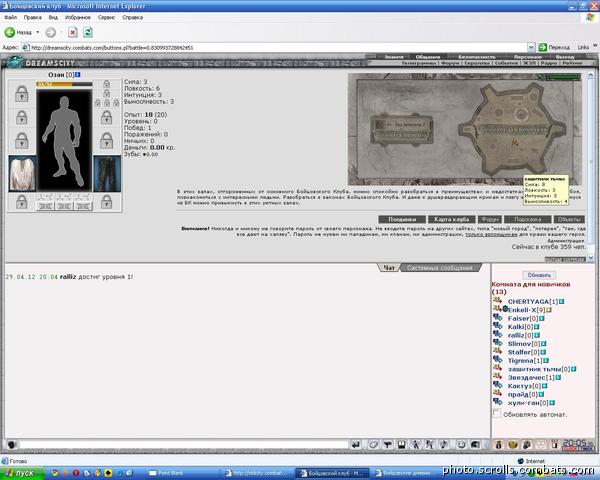600x480 pixels.
Task: Click the money bag icon near the clock
Action: [499, 444]
